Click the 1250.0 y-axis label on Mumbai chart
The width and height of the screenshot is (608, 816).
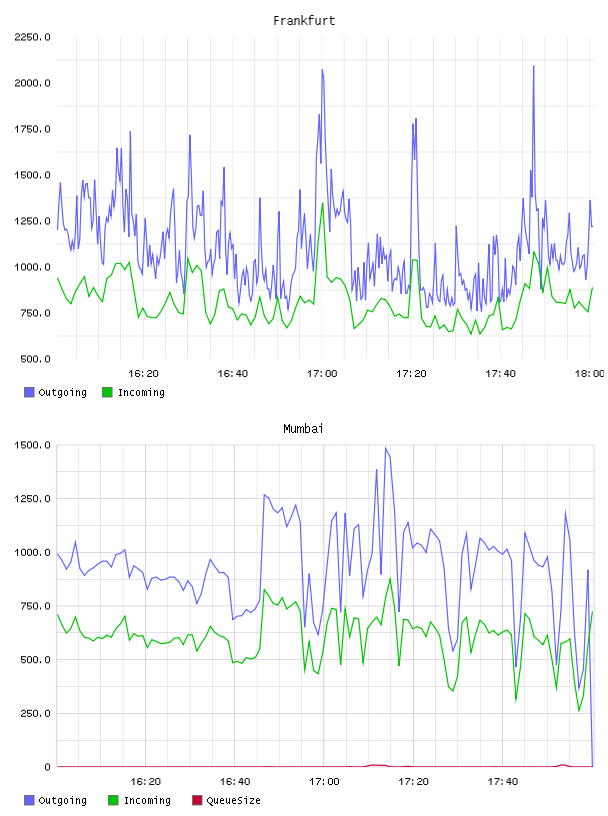pyautogui.click(x=32, y=499)
